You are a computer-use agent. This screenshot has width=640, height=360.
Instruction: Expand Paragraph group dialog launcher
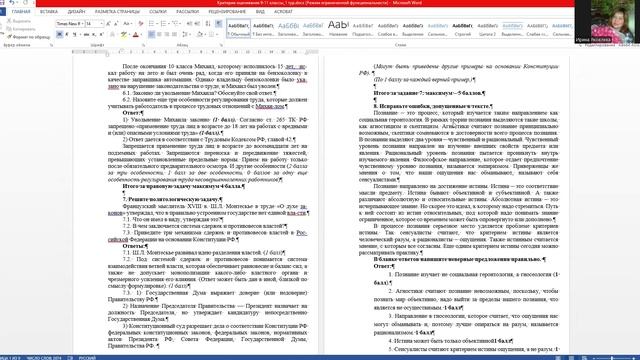pos(221,45)
